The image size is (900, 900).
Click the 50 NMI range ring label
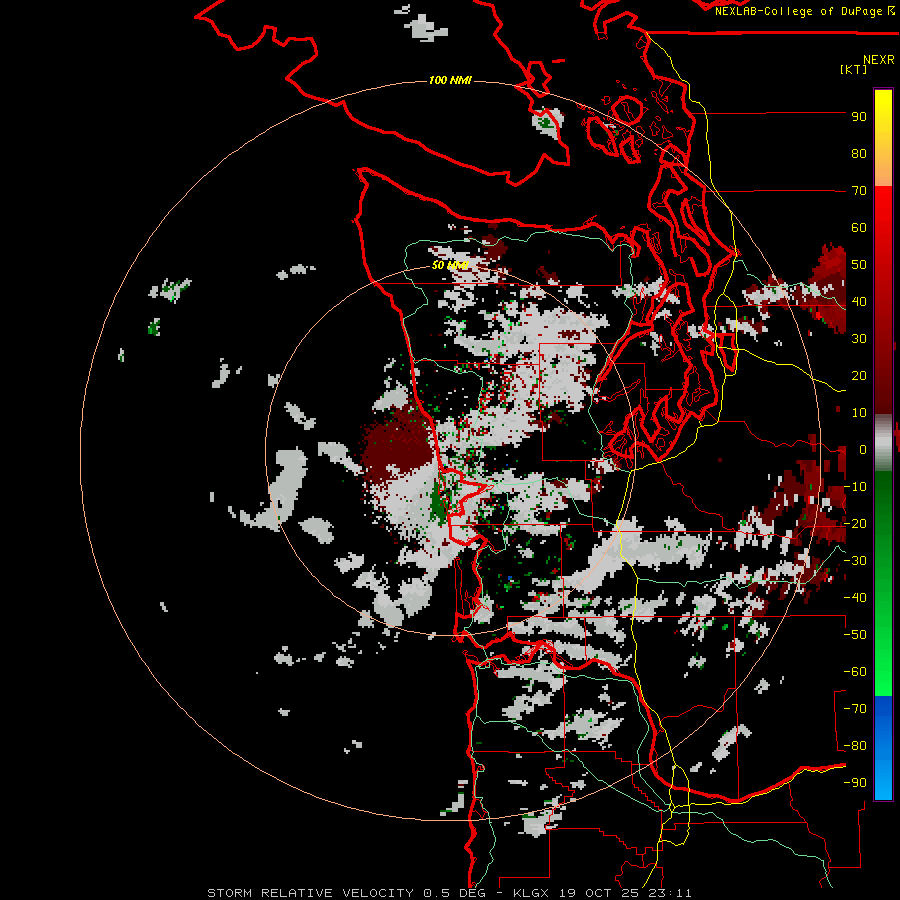[x=450, y=265]
